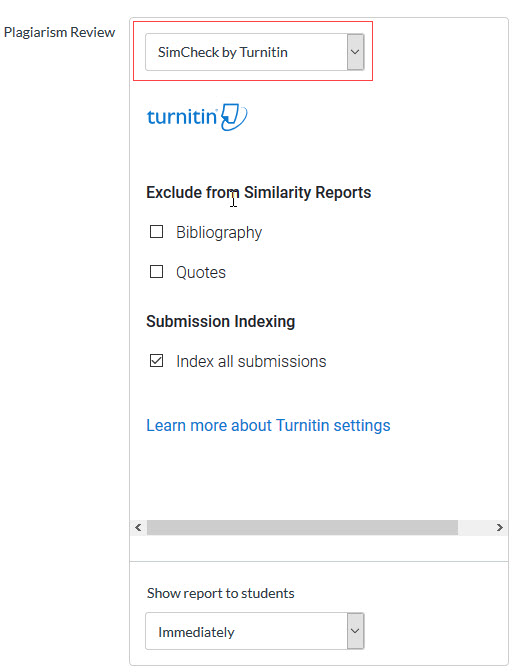Click the Index all submissions label
Viewport: 514px width, 672px height.
click(251, 362)
